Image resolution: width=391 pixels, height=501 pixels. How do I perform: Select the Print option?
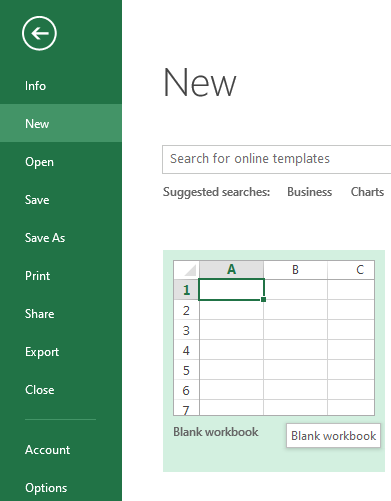(x=61, y=276)
